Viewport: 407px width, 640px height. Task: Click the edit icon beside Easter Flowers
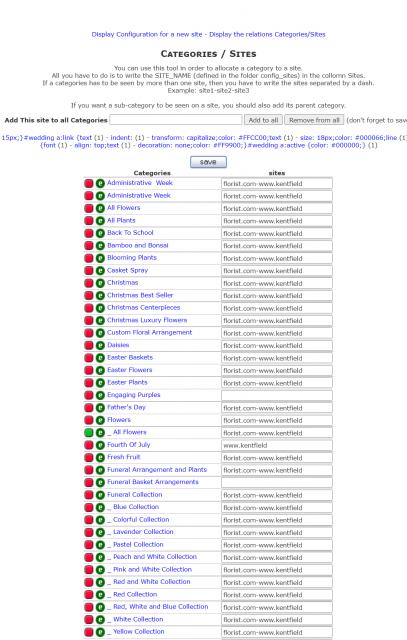100,371
